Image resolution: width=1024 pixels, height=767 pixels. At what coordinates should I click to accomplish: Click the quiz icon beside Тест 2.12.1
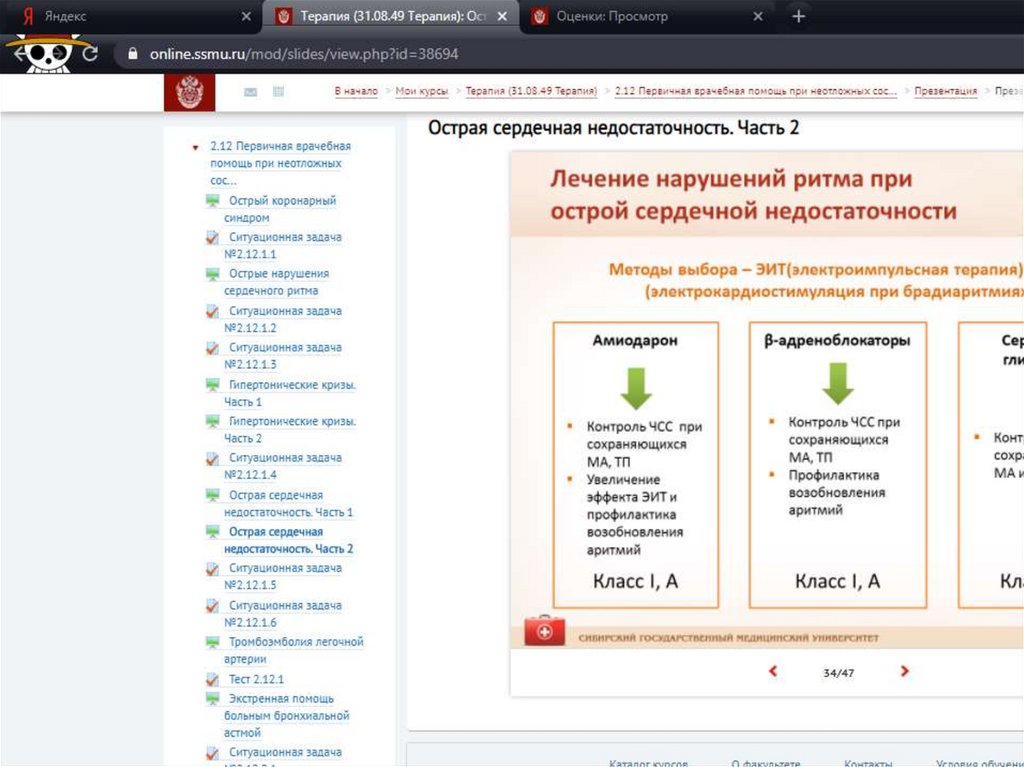coord(212,679)
